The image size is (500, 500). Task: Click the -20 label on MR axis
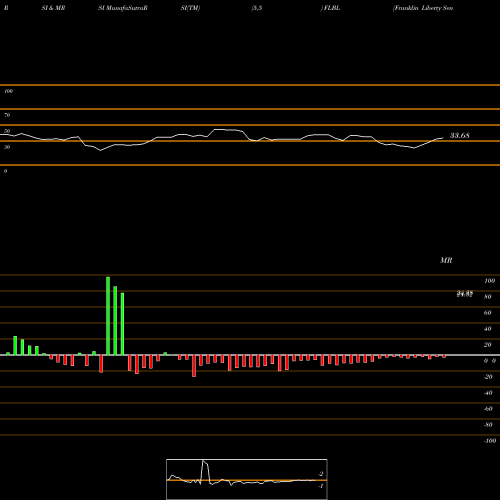(x=488, y=377)
